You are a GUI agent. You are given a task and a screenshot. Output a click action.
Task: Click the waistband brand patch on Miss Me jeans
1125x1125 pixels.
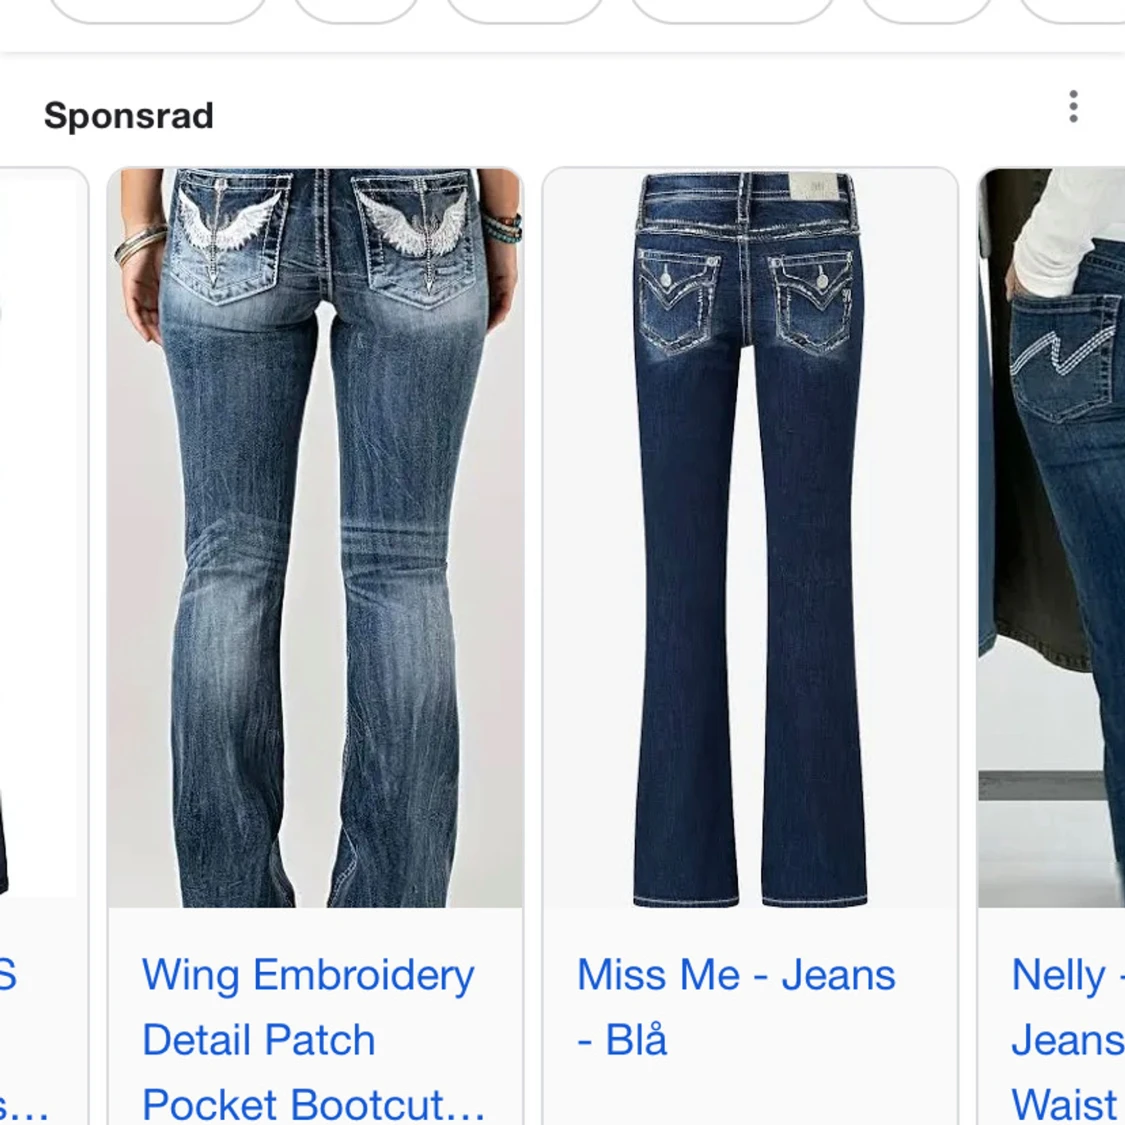click(x=814, y=186)
